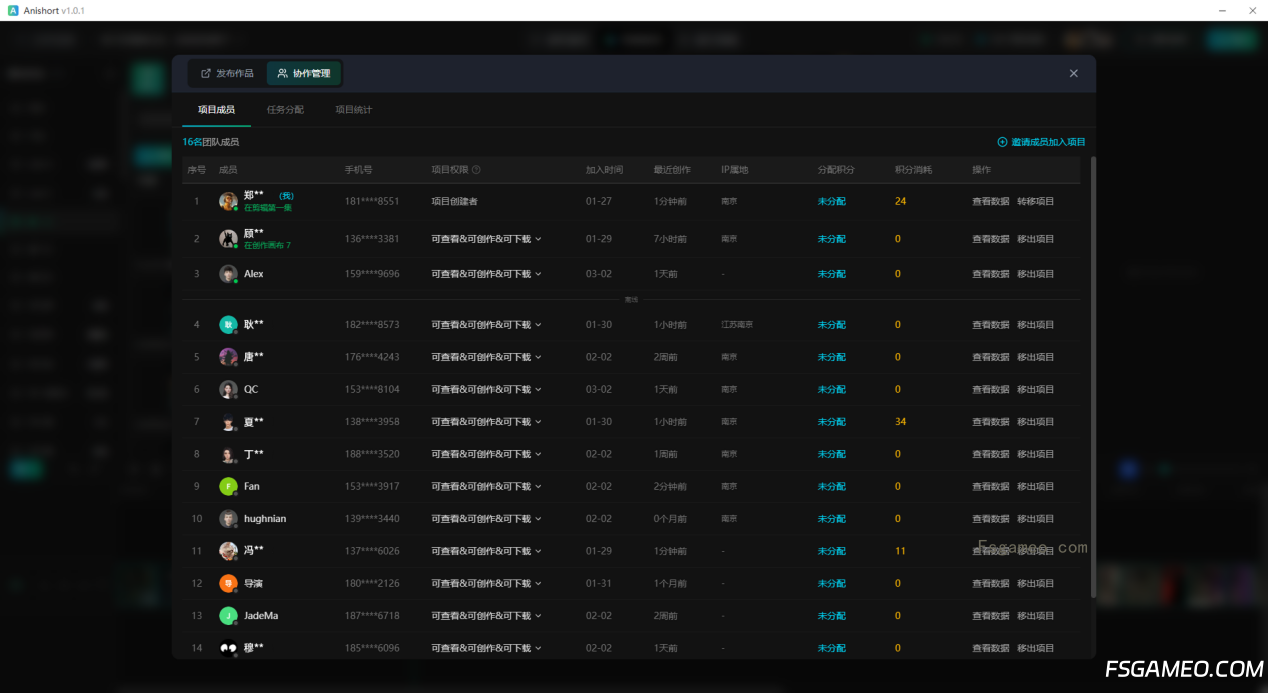Click the avatar of member 郑**
This screenshot has width=1268, height=693.
(228, 201)
